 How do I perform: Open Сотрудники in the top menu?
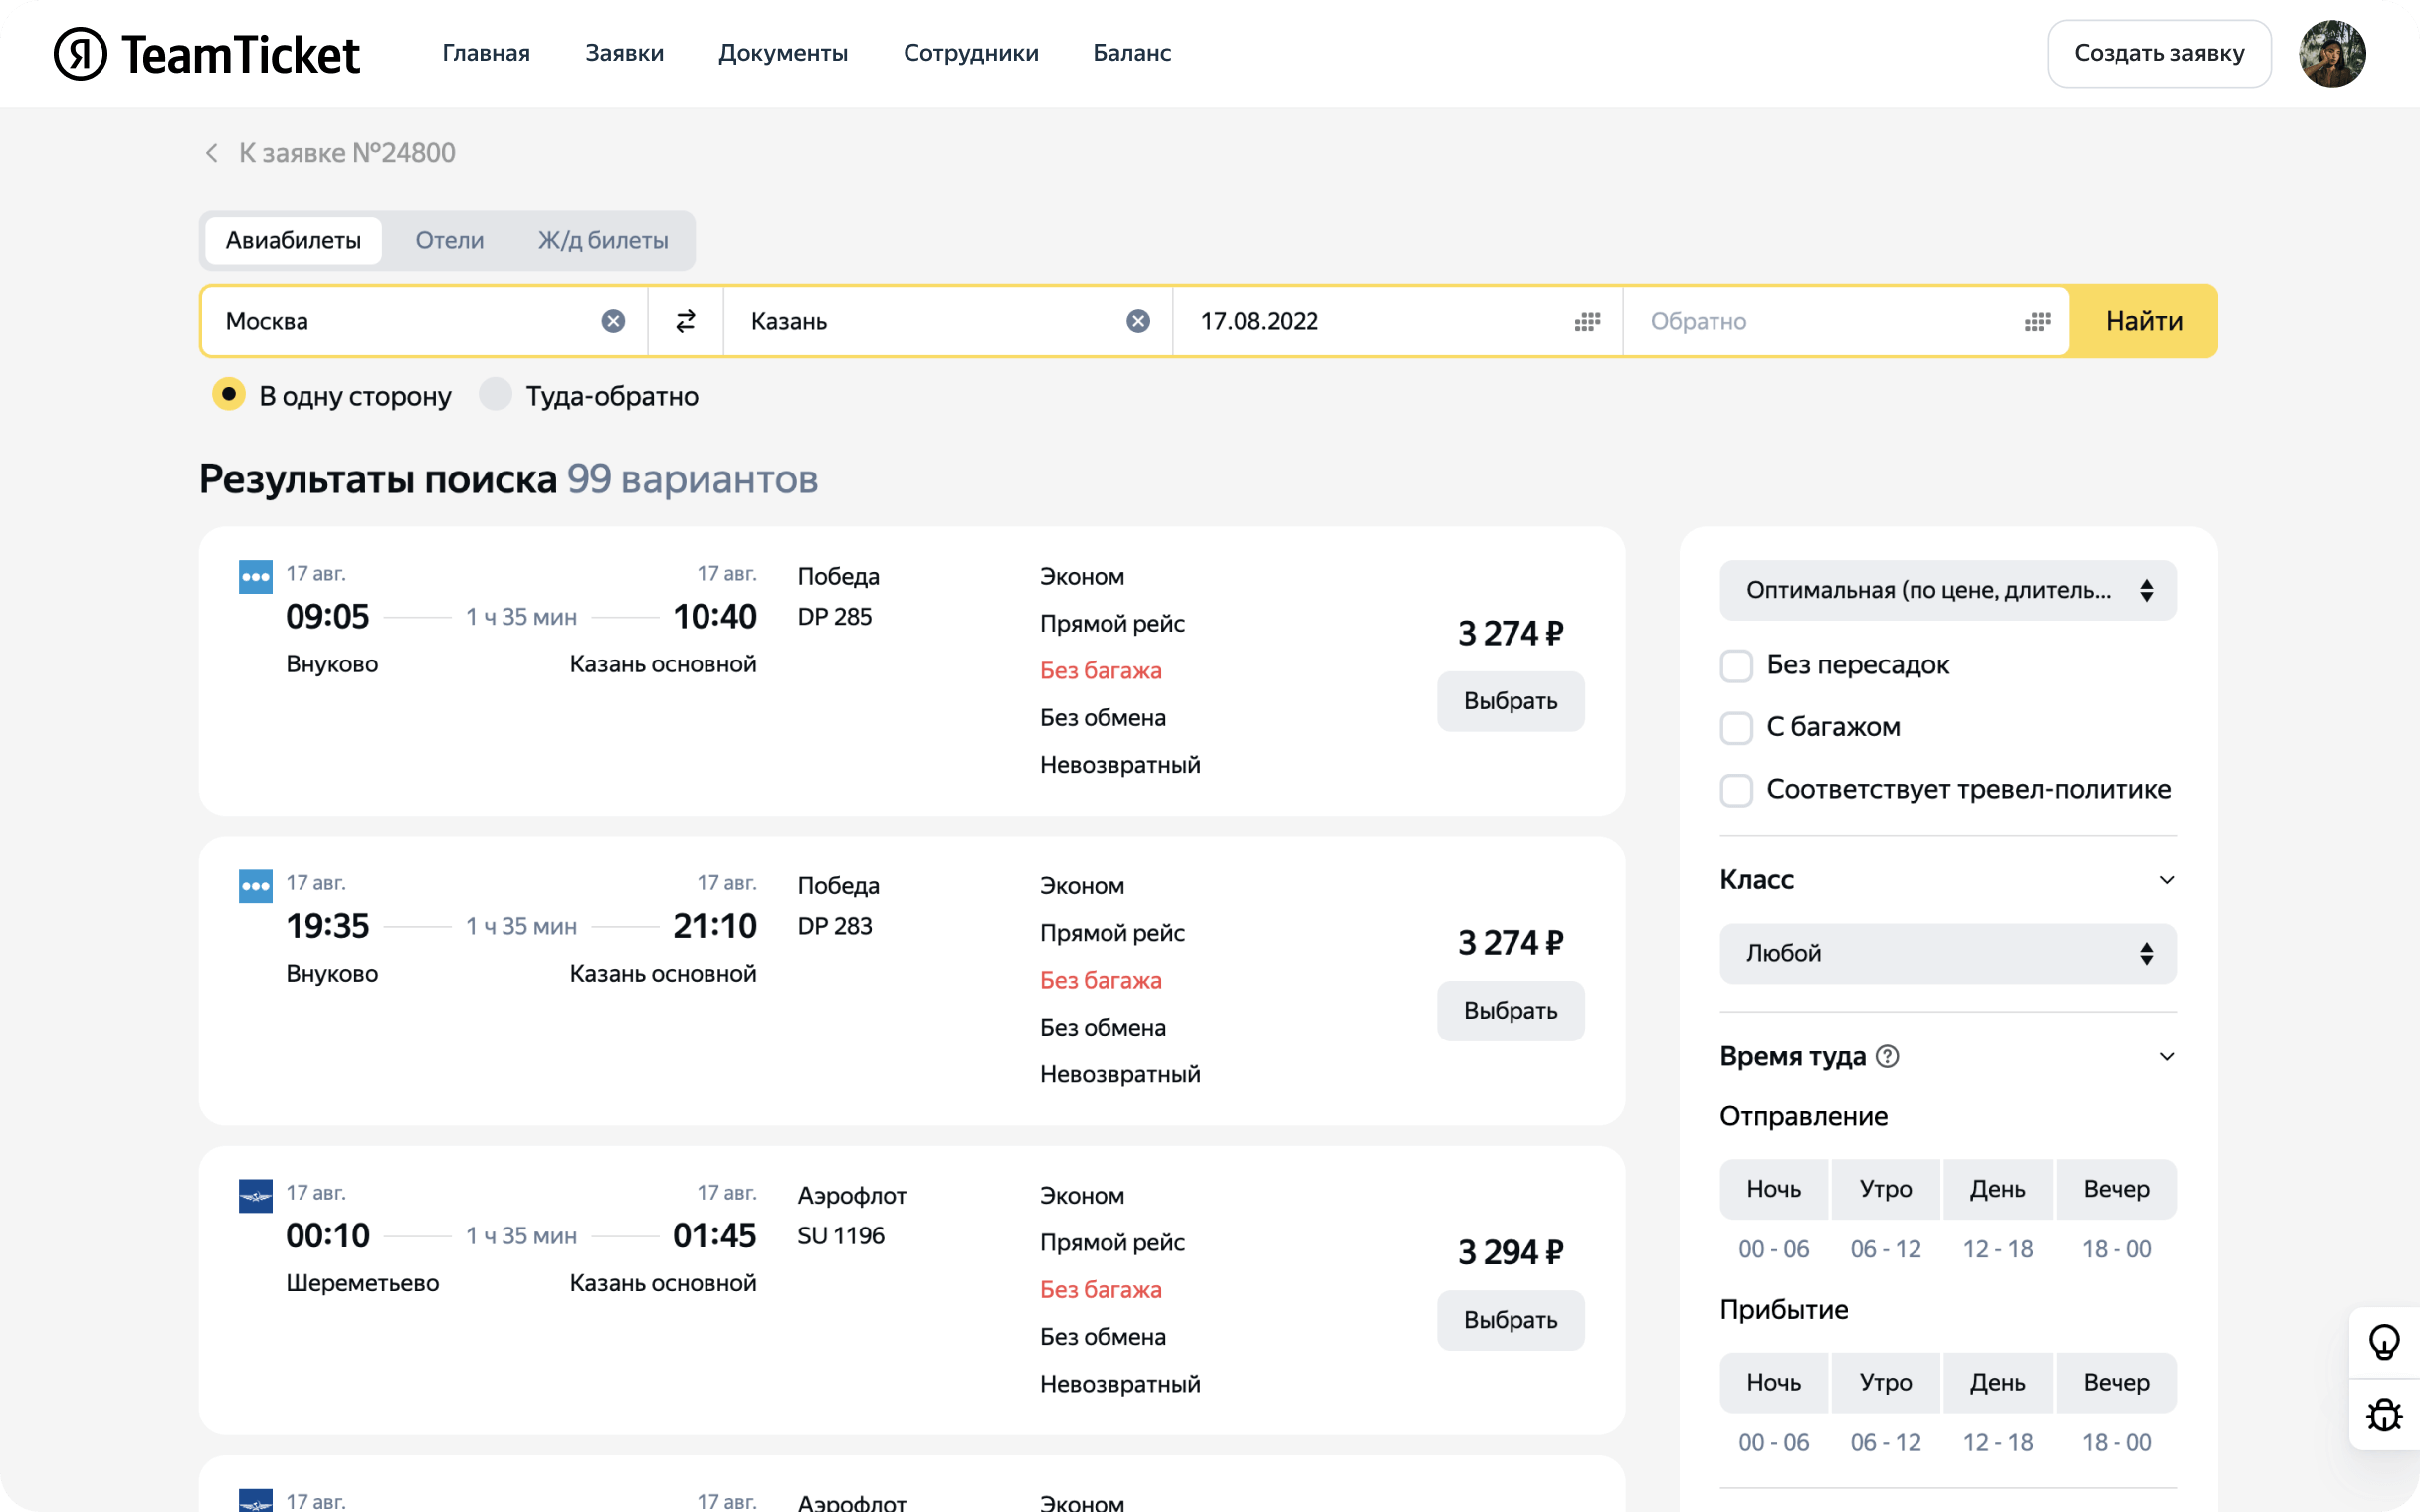pyautogui.click(x=970, y=53)
